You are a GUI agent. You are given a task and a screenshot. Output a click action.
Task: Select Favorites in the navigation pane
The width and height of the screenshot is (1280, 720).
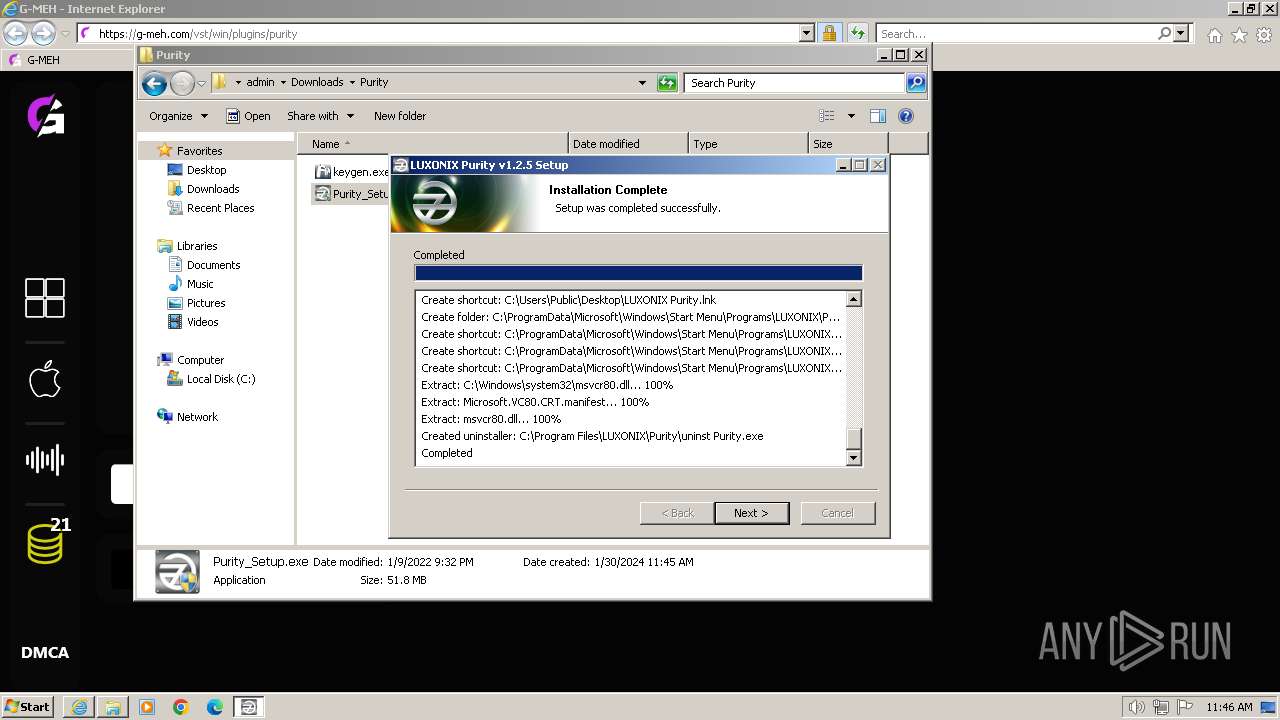(199, 151)
